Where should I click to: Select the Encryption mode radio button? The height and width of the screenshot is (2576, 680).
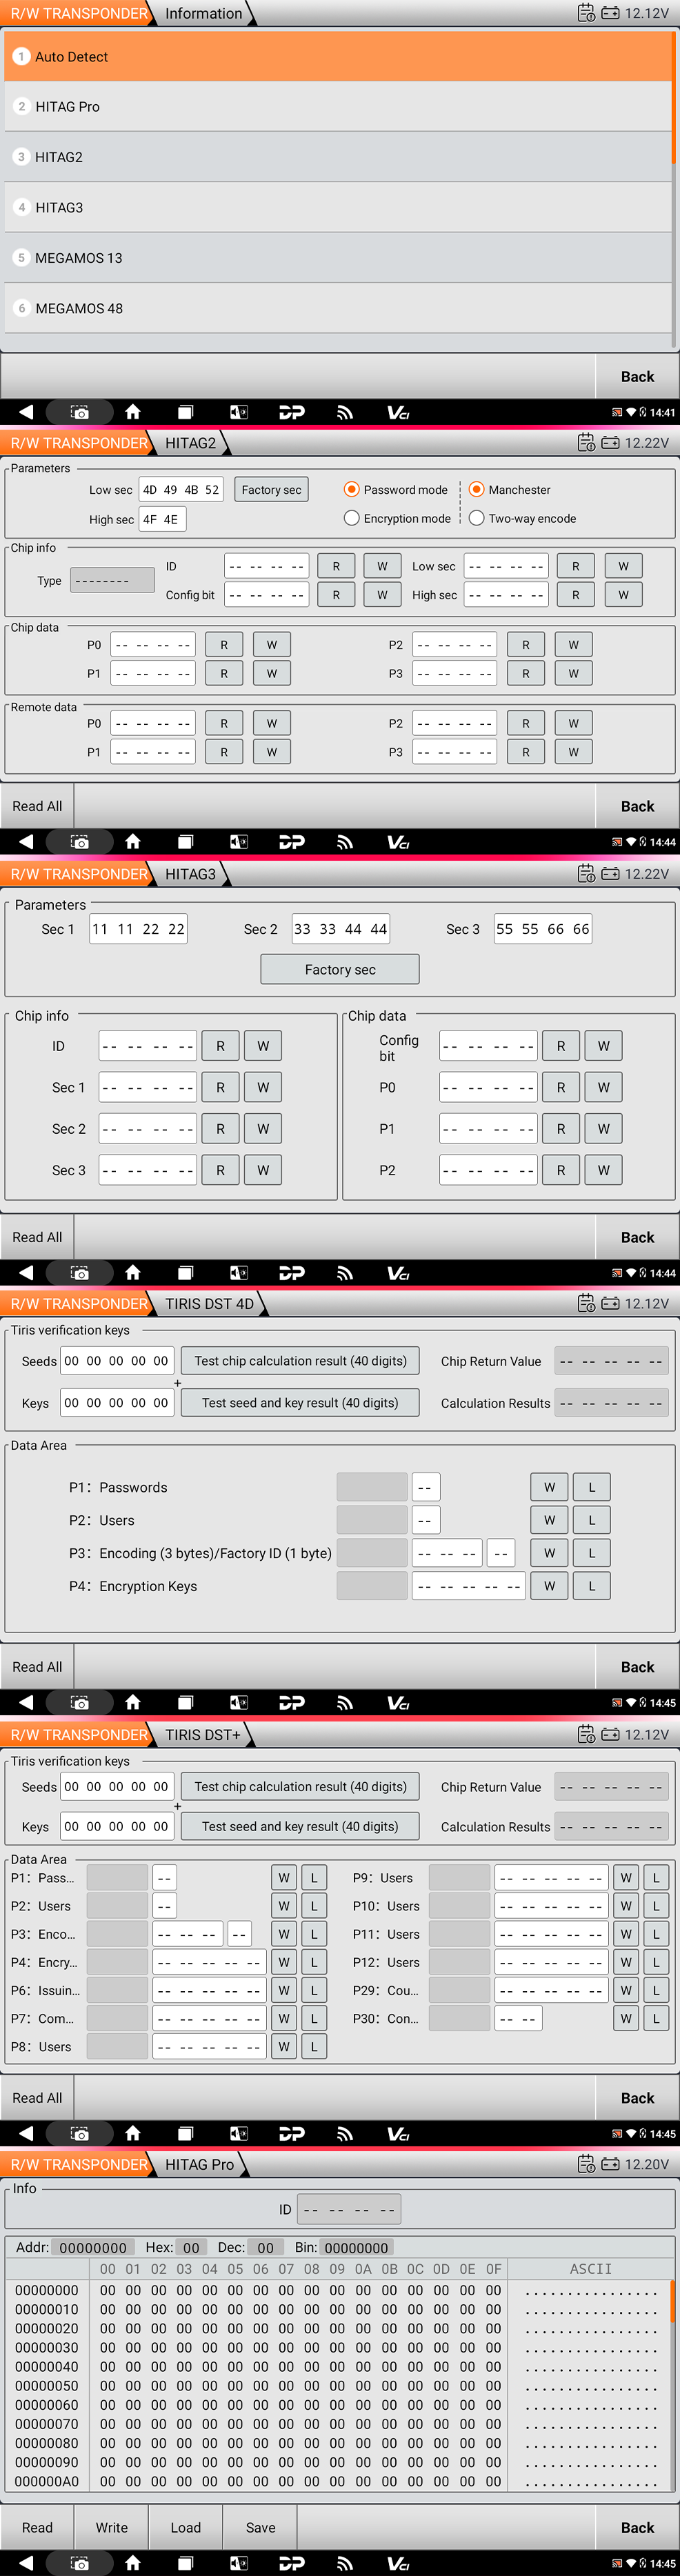coord(351,518)
